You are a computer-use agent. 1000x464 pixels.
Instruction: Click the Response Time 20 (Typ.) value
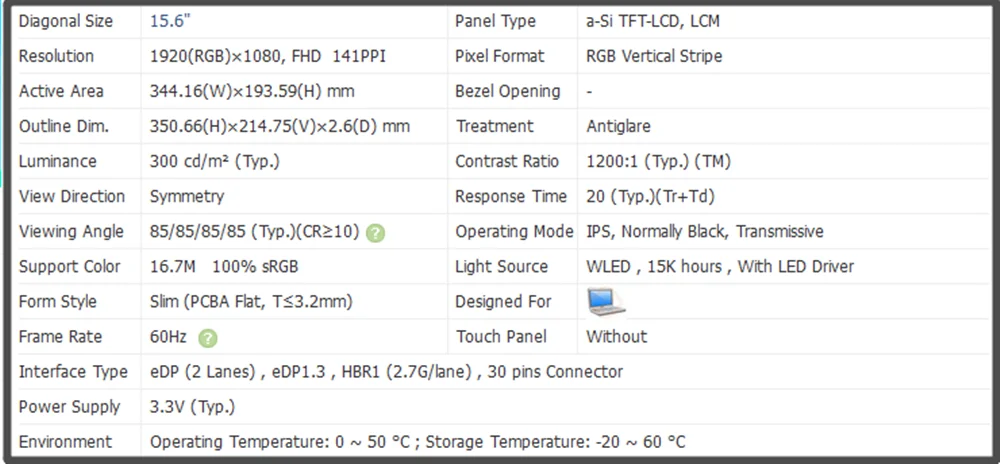[x=651, y=196]
